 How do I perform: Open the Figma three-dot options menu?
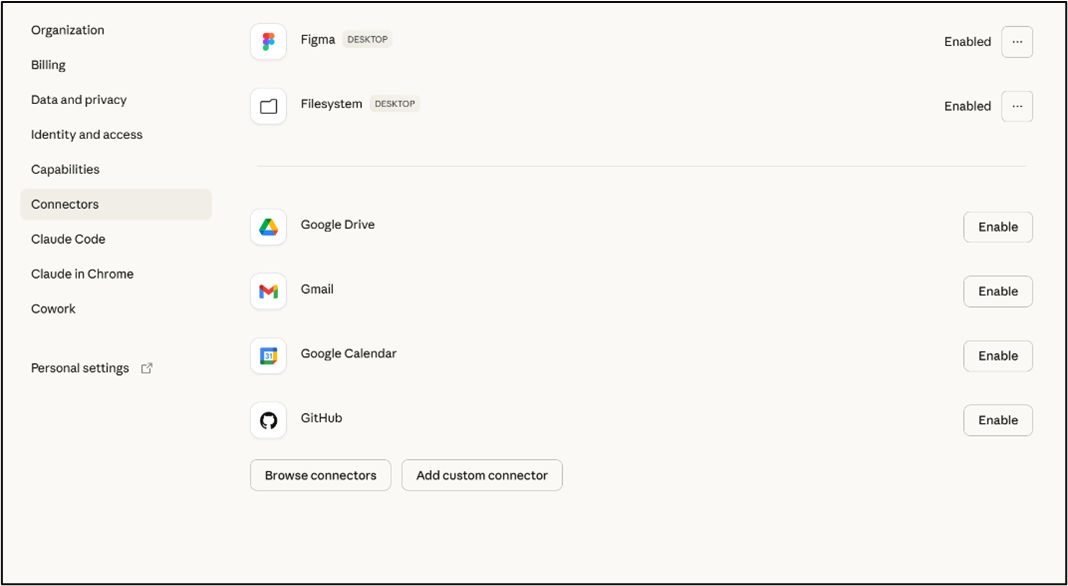[x=1017, y=42]
